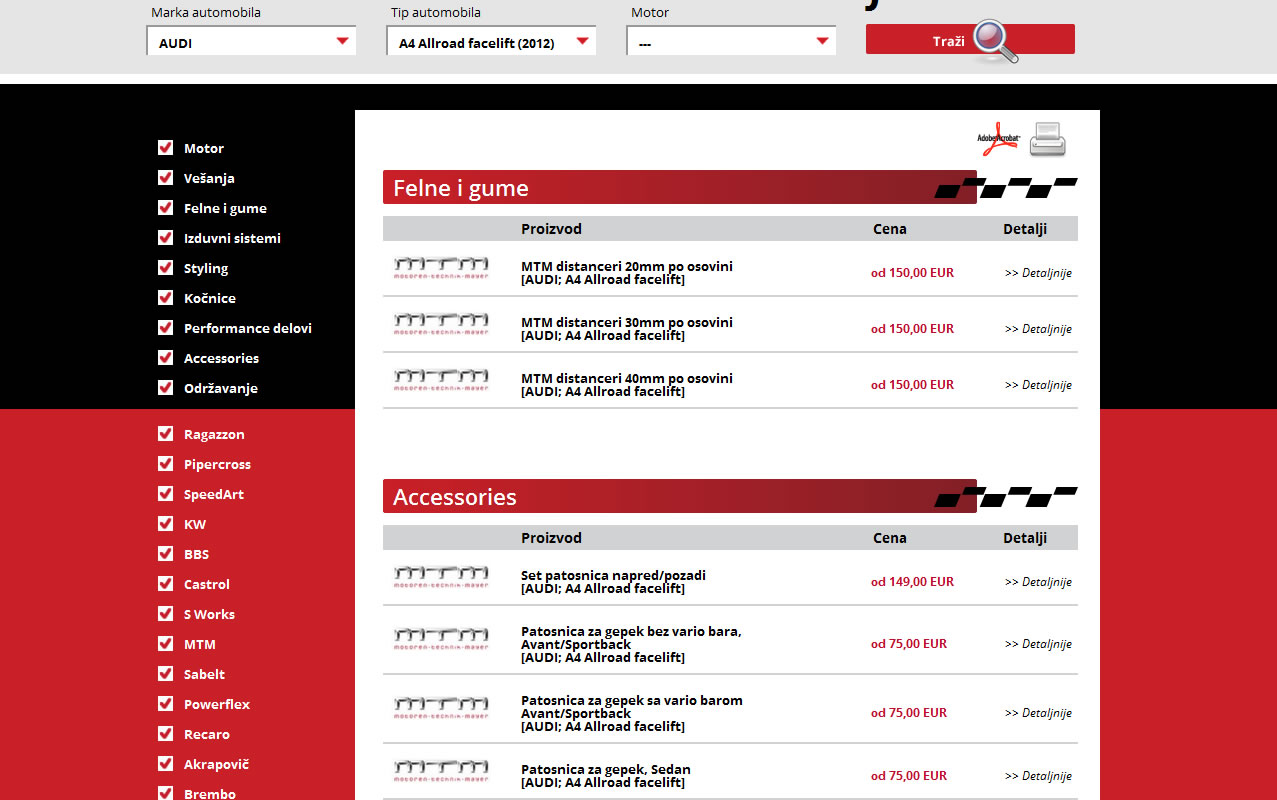
Task: Toggle the Sabelt brand checkbox
Action: click(166, 674)
